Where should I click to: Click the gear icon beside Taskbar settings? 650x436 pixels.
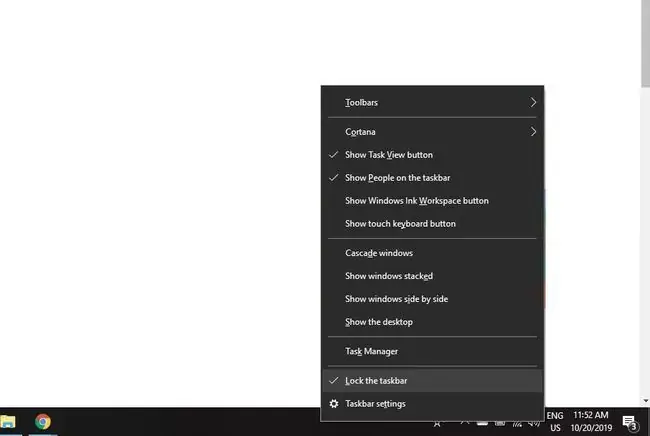(x=334, y=404)
